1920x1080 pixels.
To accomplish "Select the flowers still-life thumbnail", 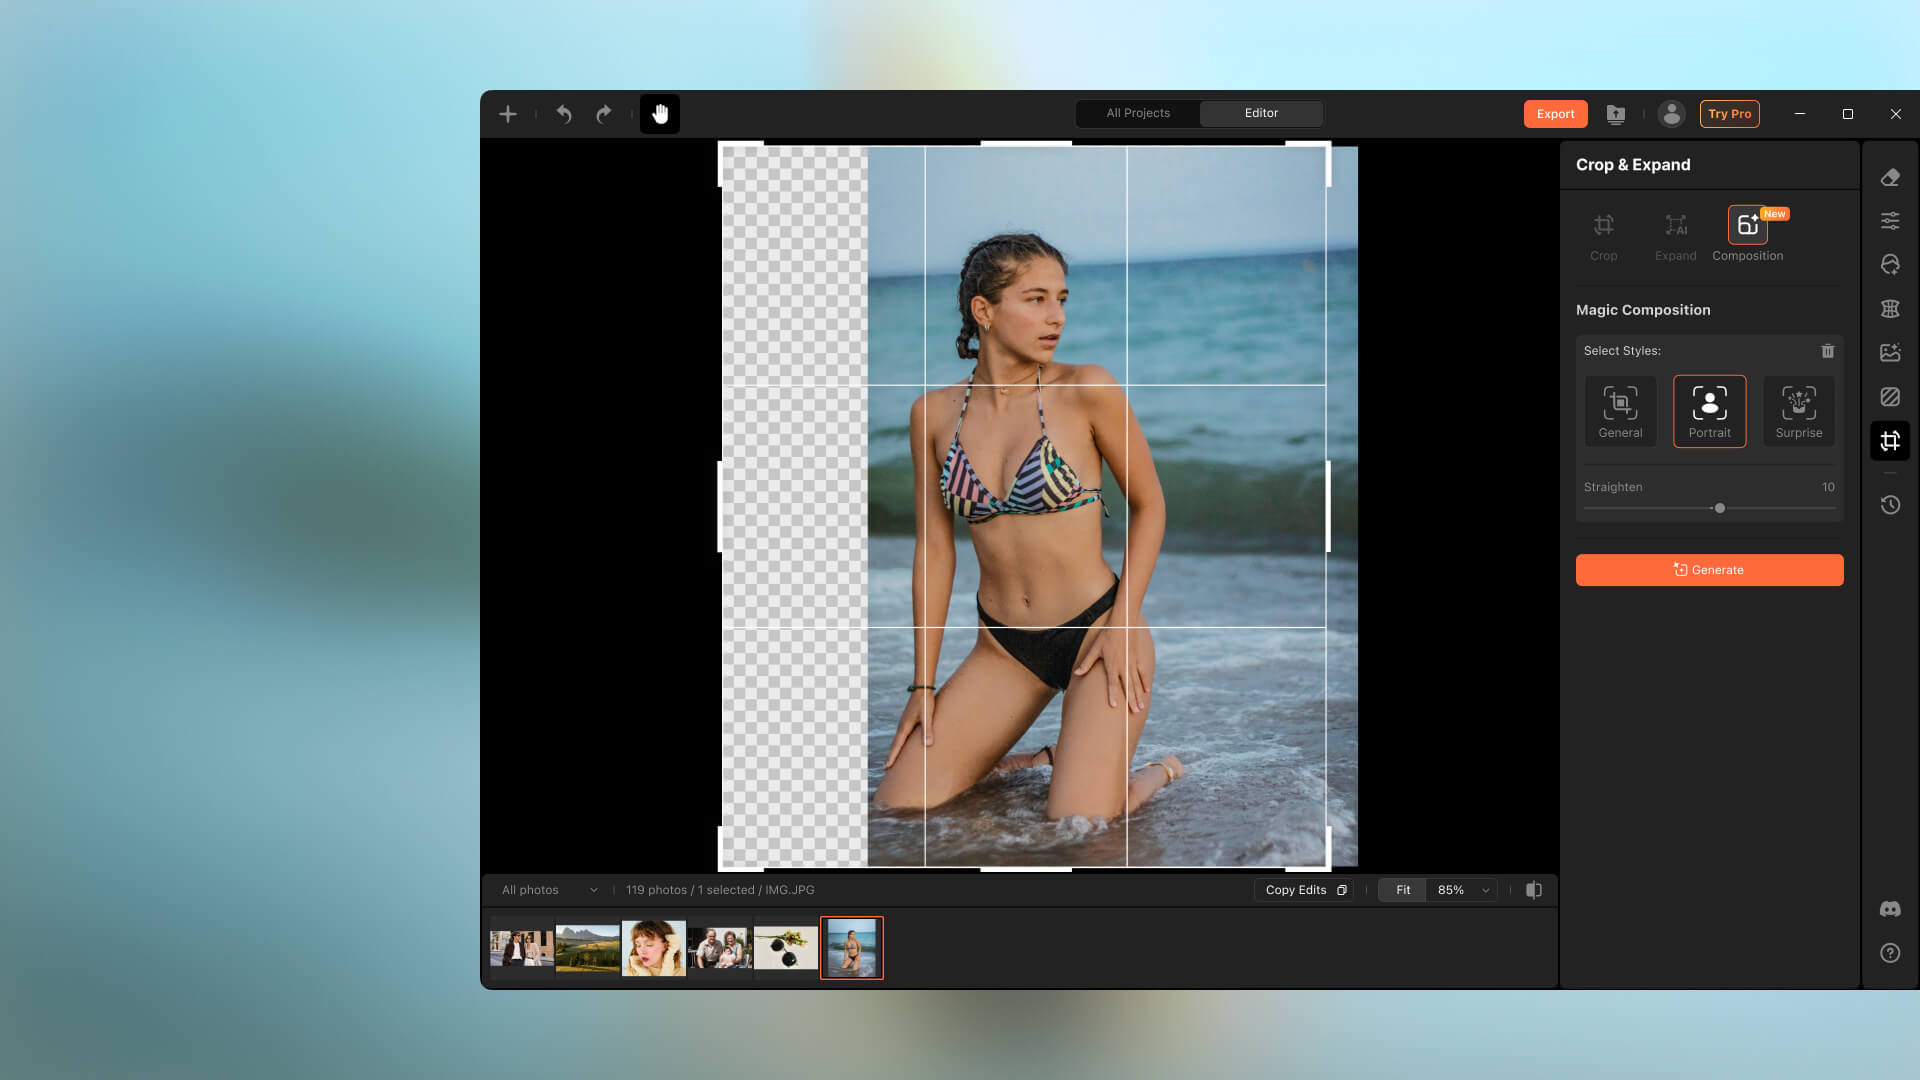I will click(x=786, y=948).
